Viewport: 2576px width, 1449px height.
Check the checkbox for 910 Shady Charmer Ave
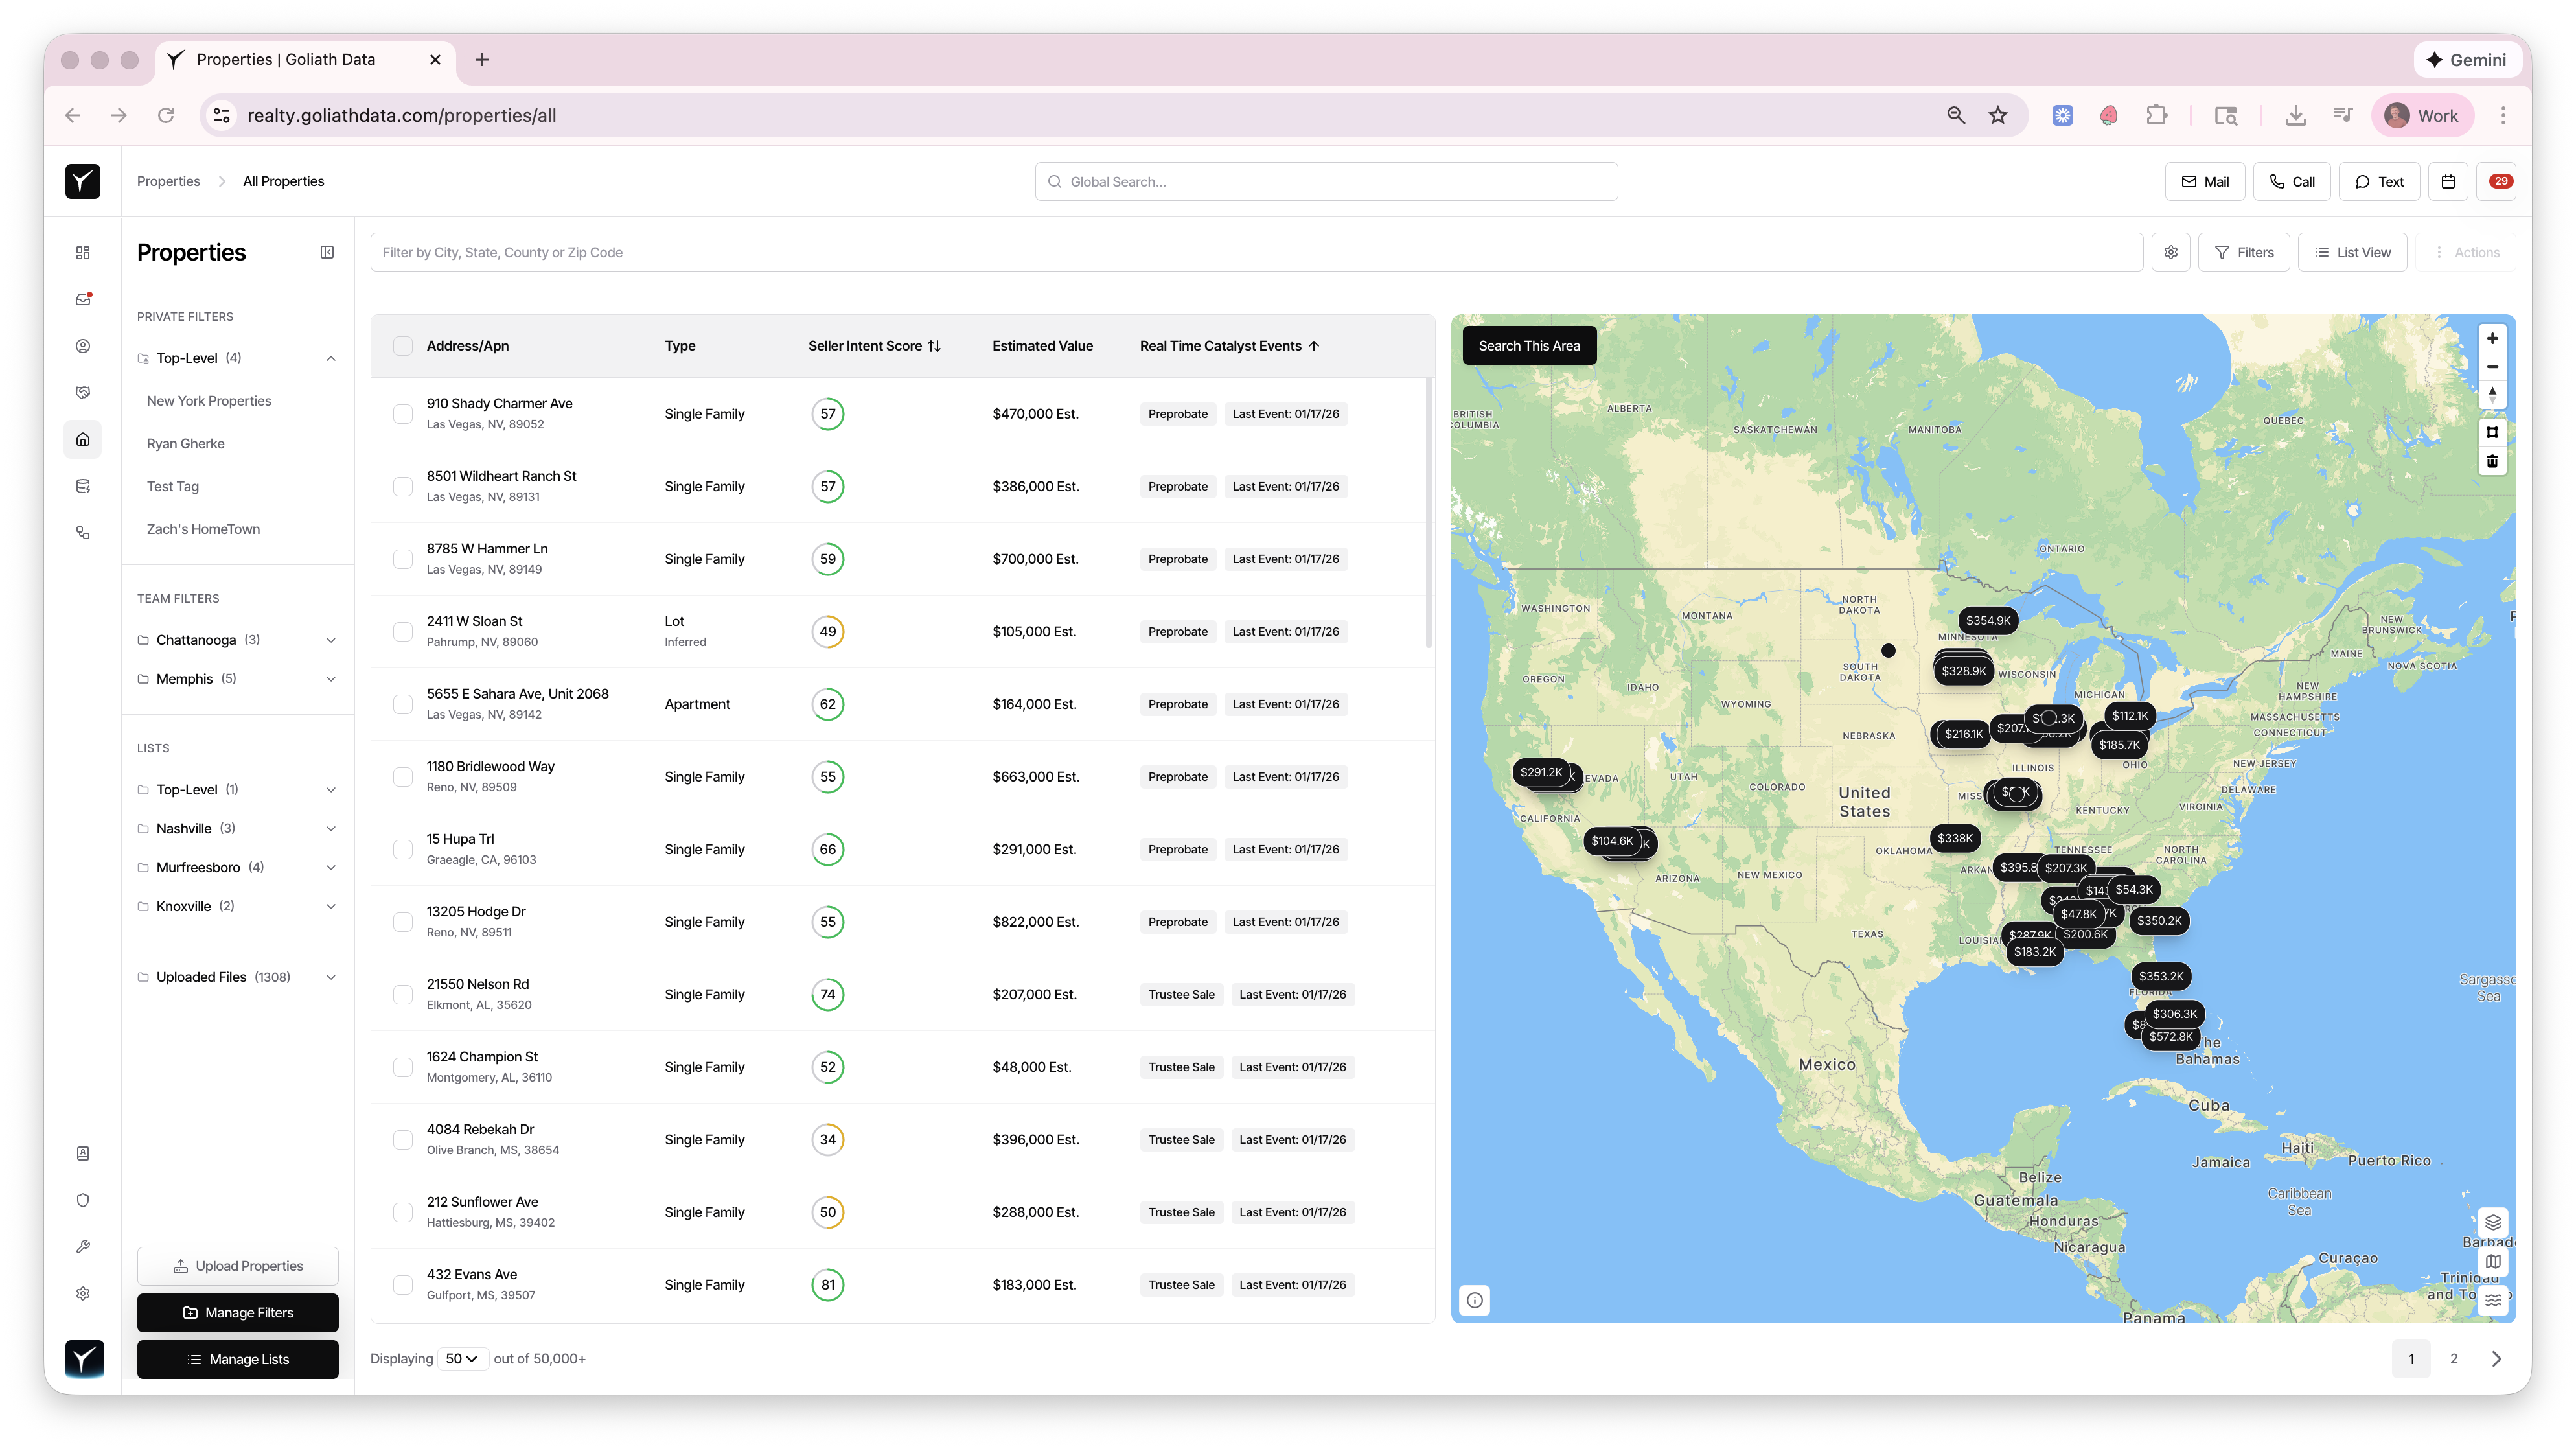point(403,413)
